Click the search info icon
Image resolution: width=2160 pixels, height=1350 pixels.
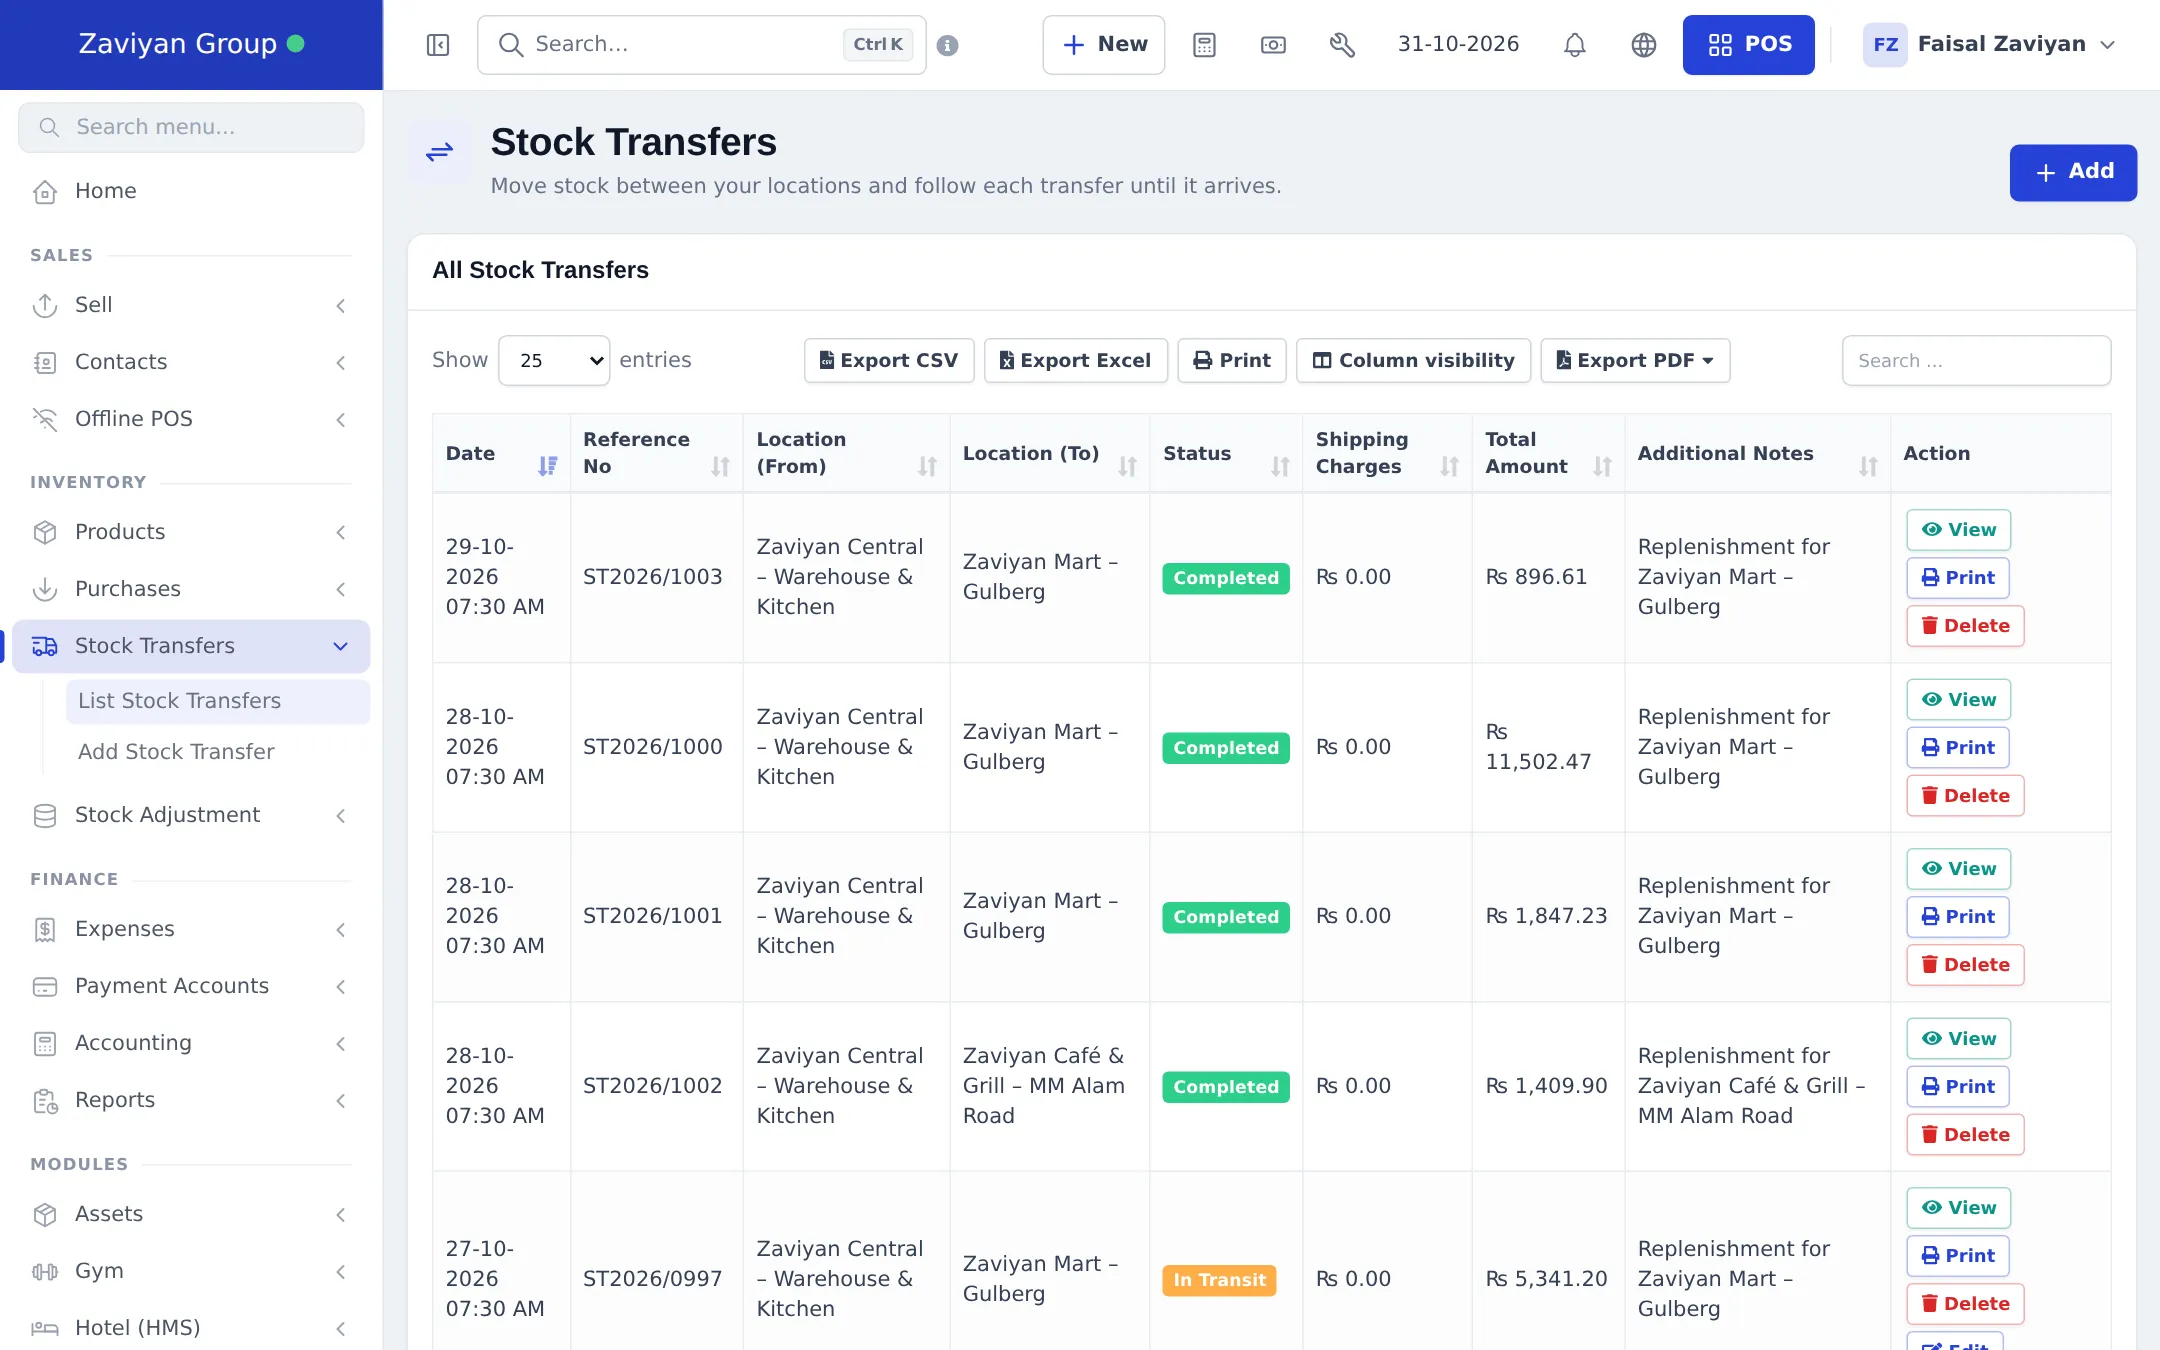(x=948, y=45)
